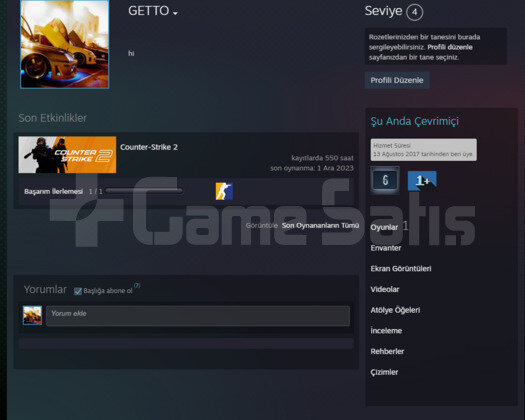
Task: Click 'son oynanma: 1 Ara 2023' text
Action: click(x=312, y=168)
